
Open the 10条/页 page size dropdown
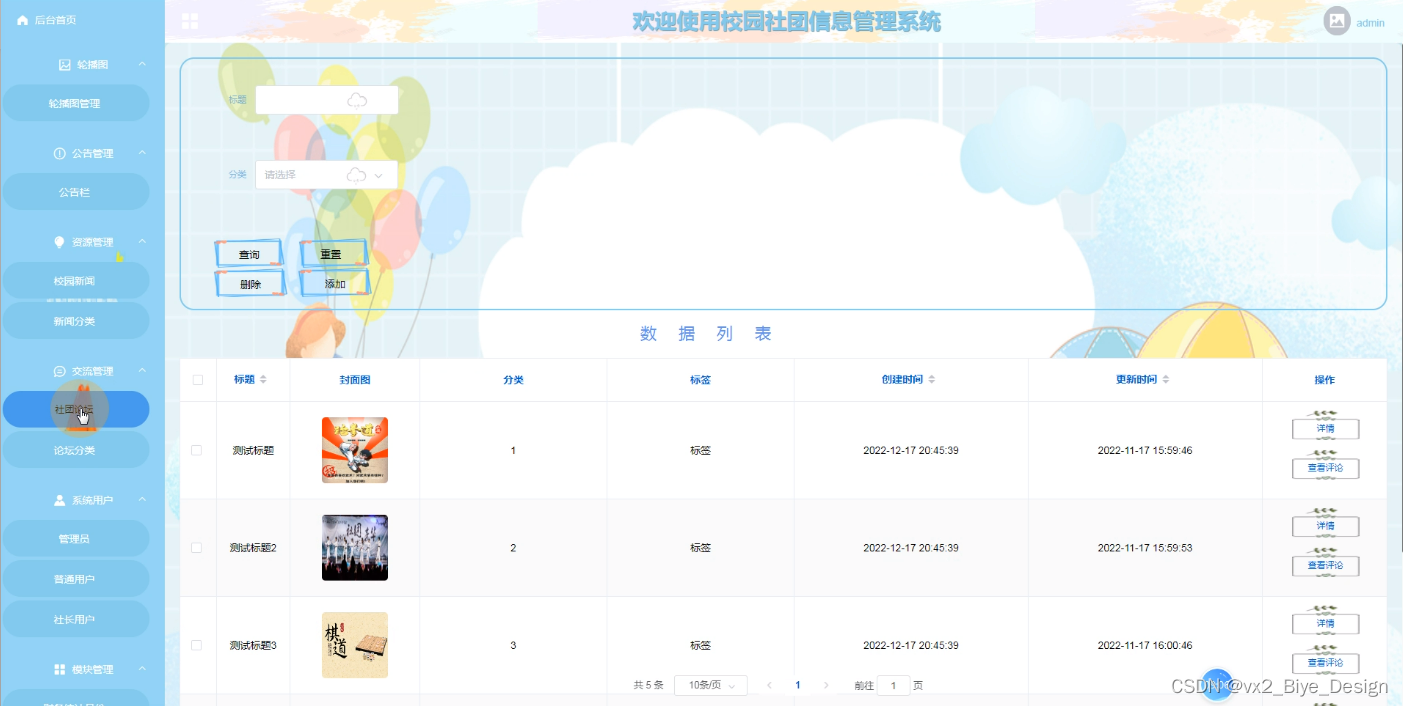710,685
